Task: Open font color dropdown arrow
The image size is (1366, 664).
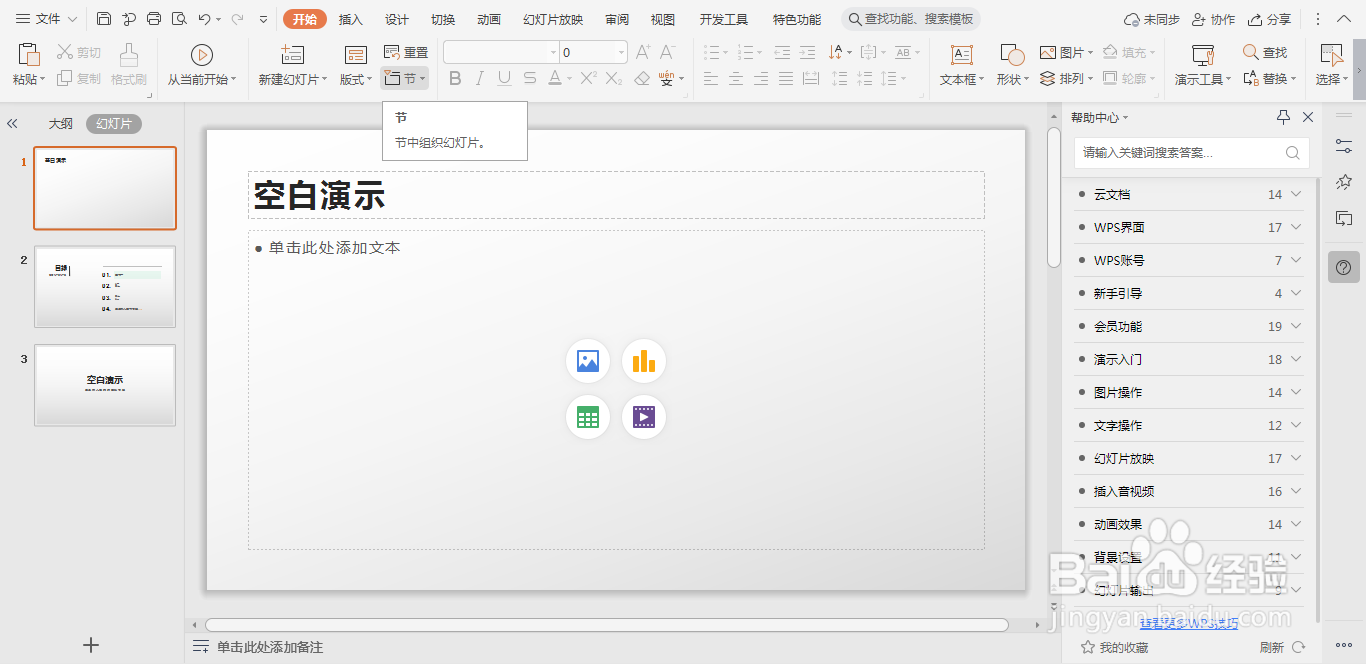Action: point(569,78)
